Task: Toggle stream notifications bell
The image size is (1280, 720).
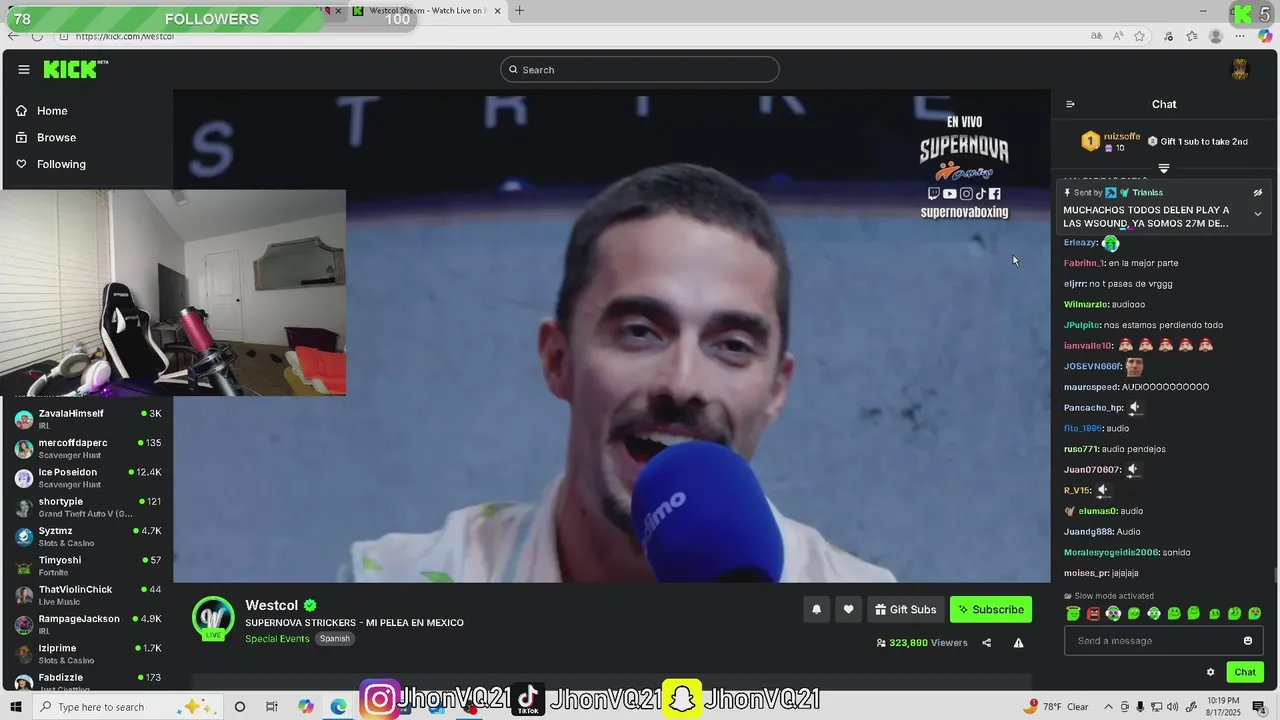Action: coord(816,609)
